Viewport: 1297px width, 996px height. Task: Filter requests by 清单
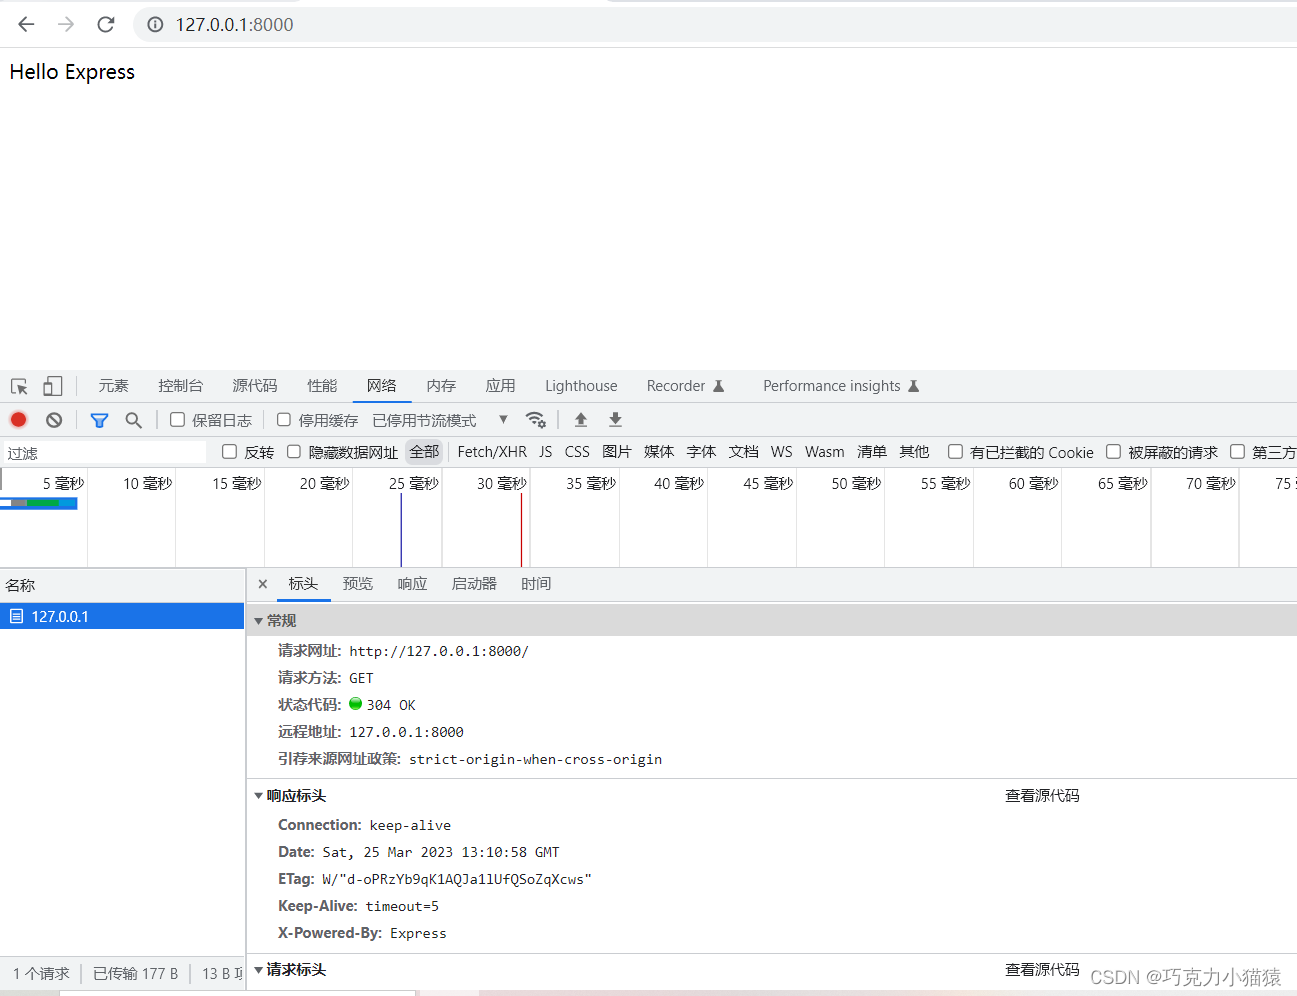pyautogui.click(x=872, y=452)
